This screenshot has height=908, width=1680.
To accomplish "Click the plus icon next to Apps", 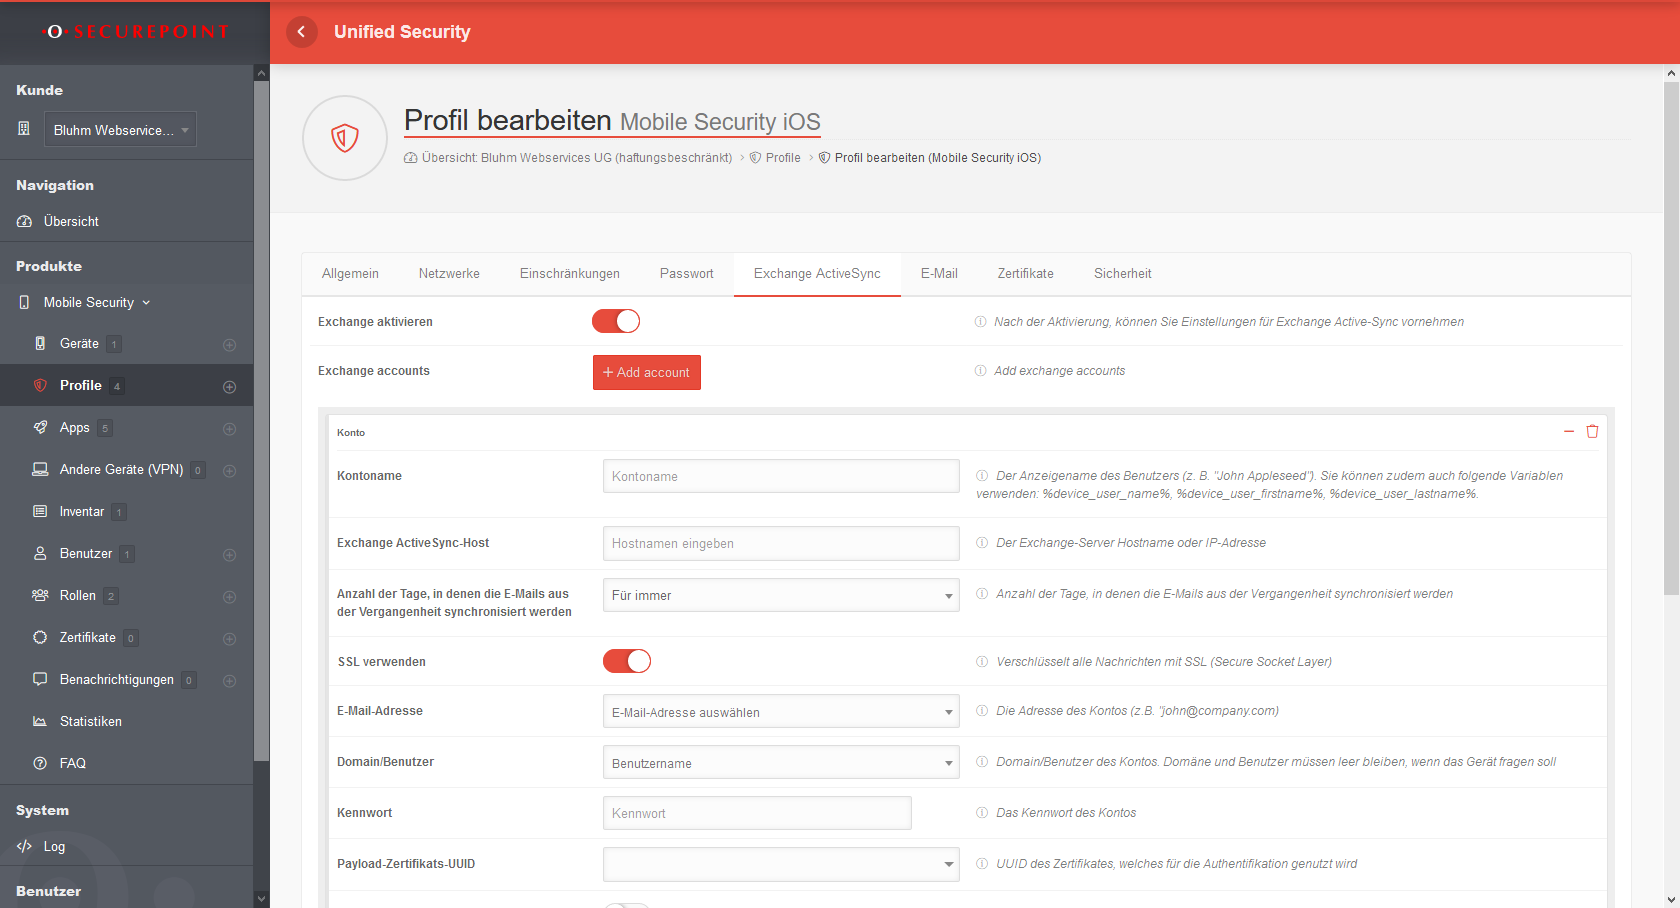I will point(229,429).
